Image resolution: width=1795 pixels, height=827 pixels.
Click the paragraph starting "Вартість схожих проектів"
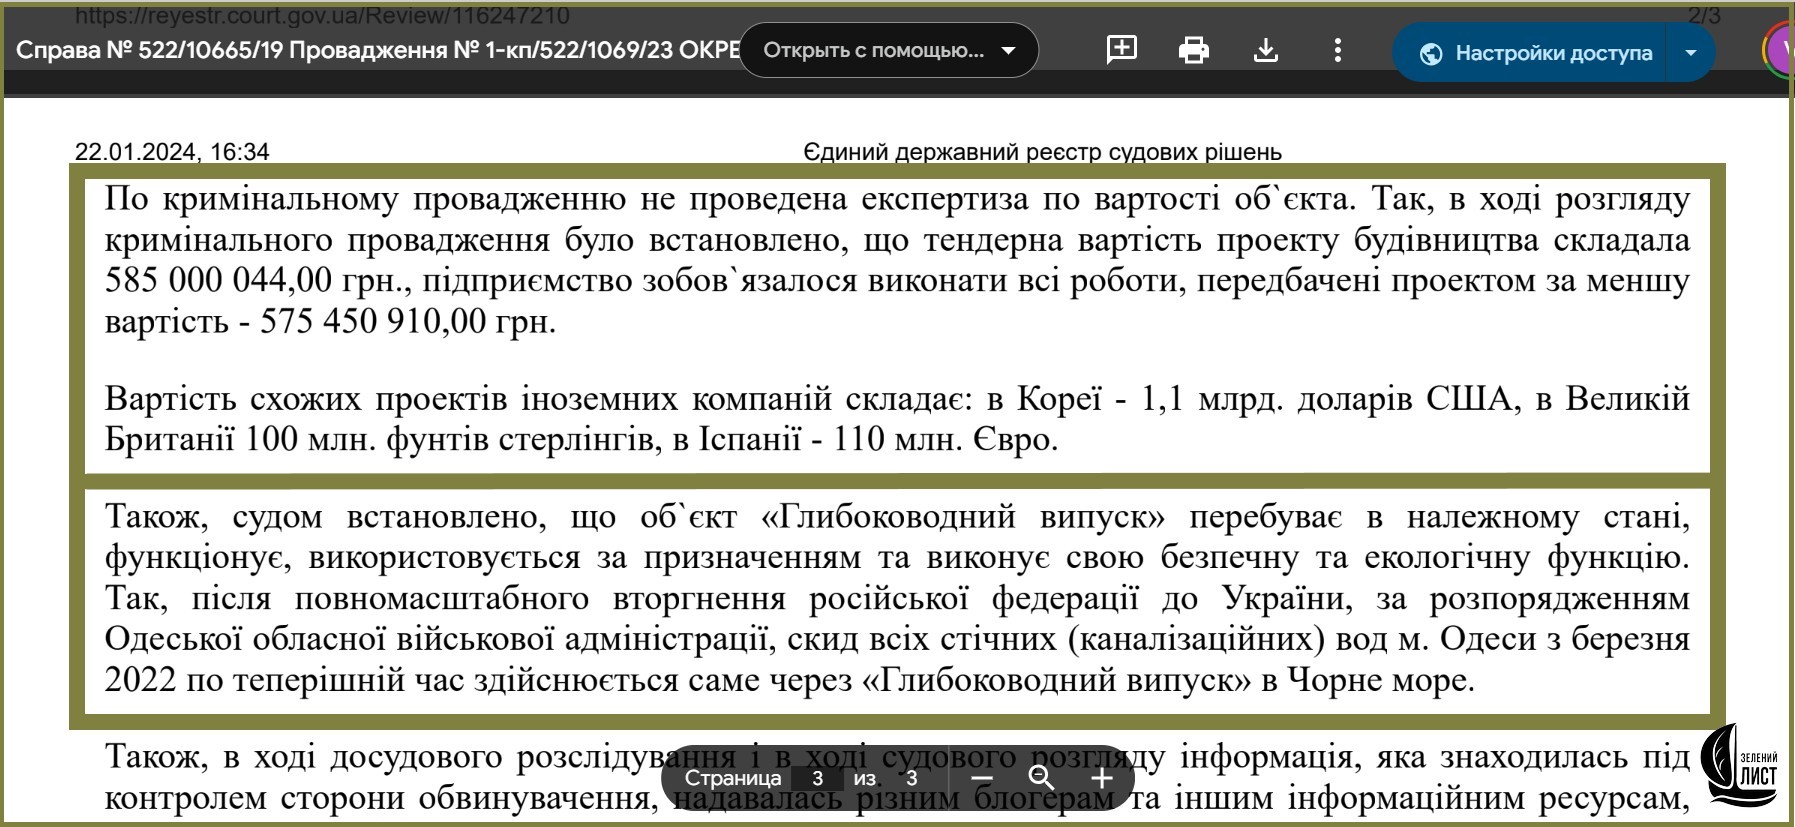[897, 418]
